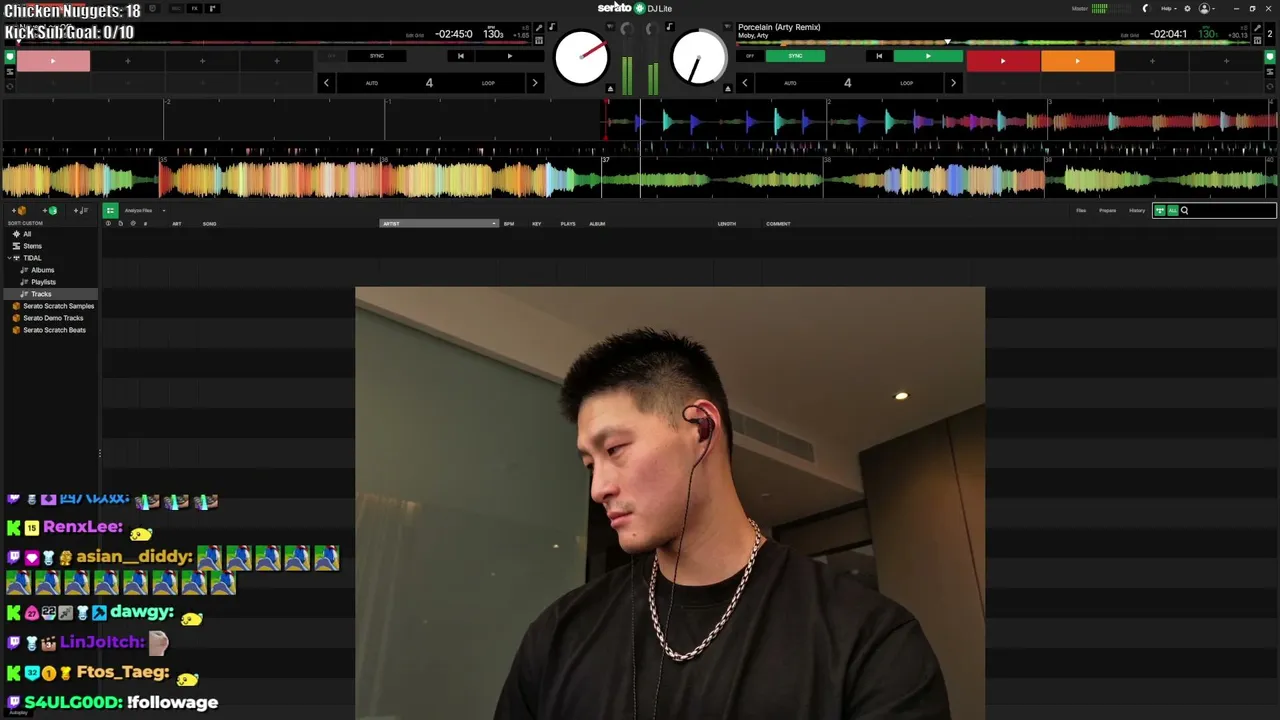
Task: Open TIDAL Albums
Action: pos(42,270)
